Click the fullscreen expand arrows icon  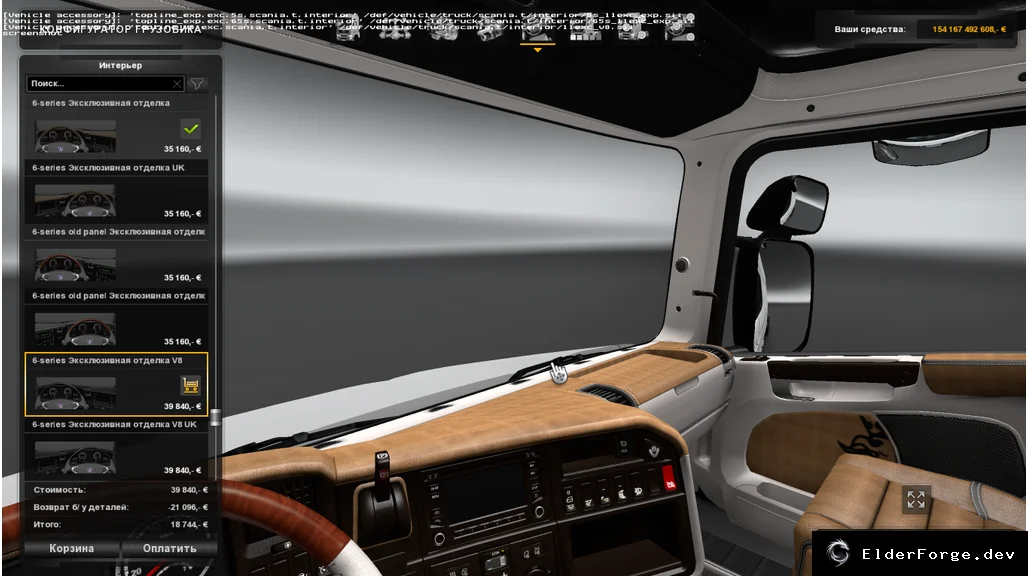pyautogui.click(x=916, y=500)
